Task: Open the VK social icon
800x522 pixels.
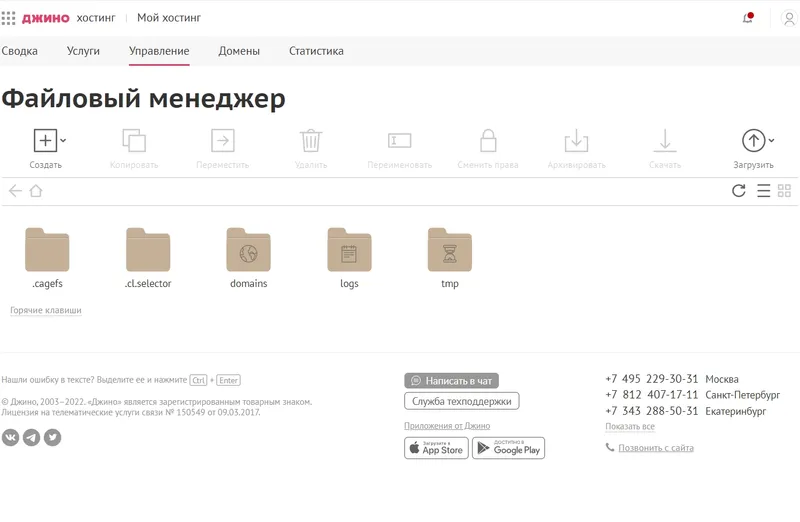Action: pyautogui.click(x=10, y=437)
